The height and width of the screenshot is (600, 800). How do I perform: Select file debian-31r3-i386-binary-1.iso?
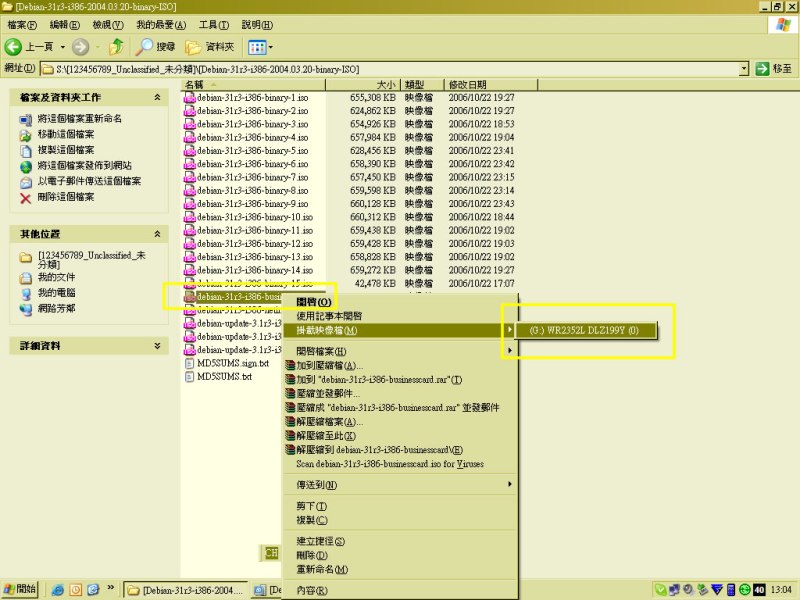click(253, 97)
